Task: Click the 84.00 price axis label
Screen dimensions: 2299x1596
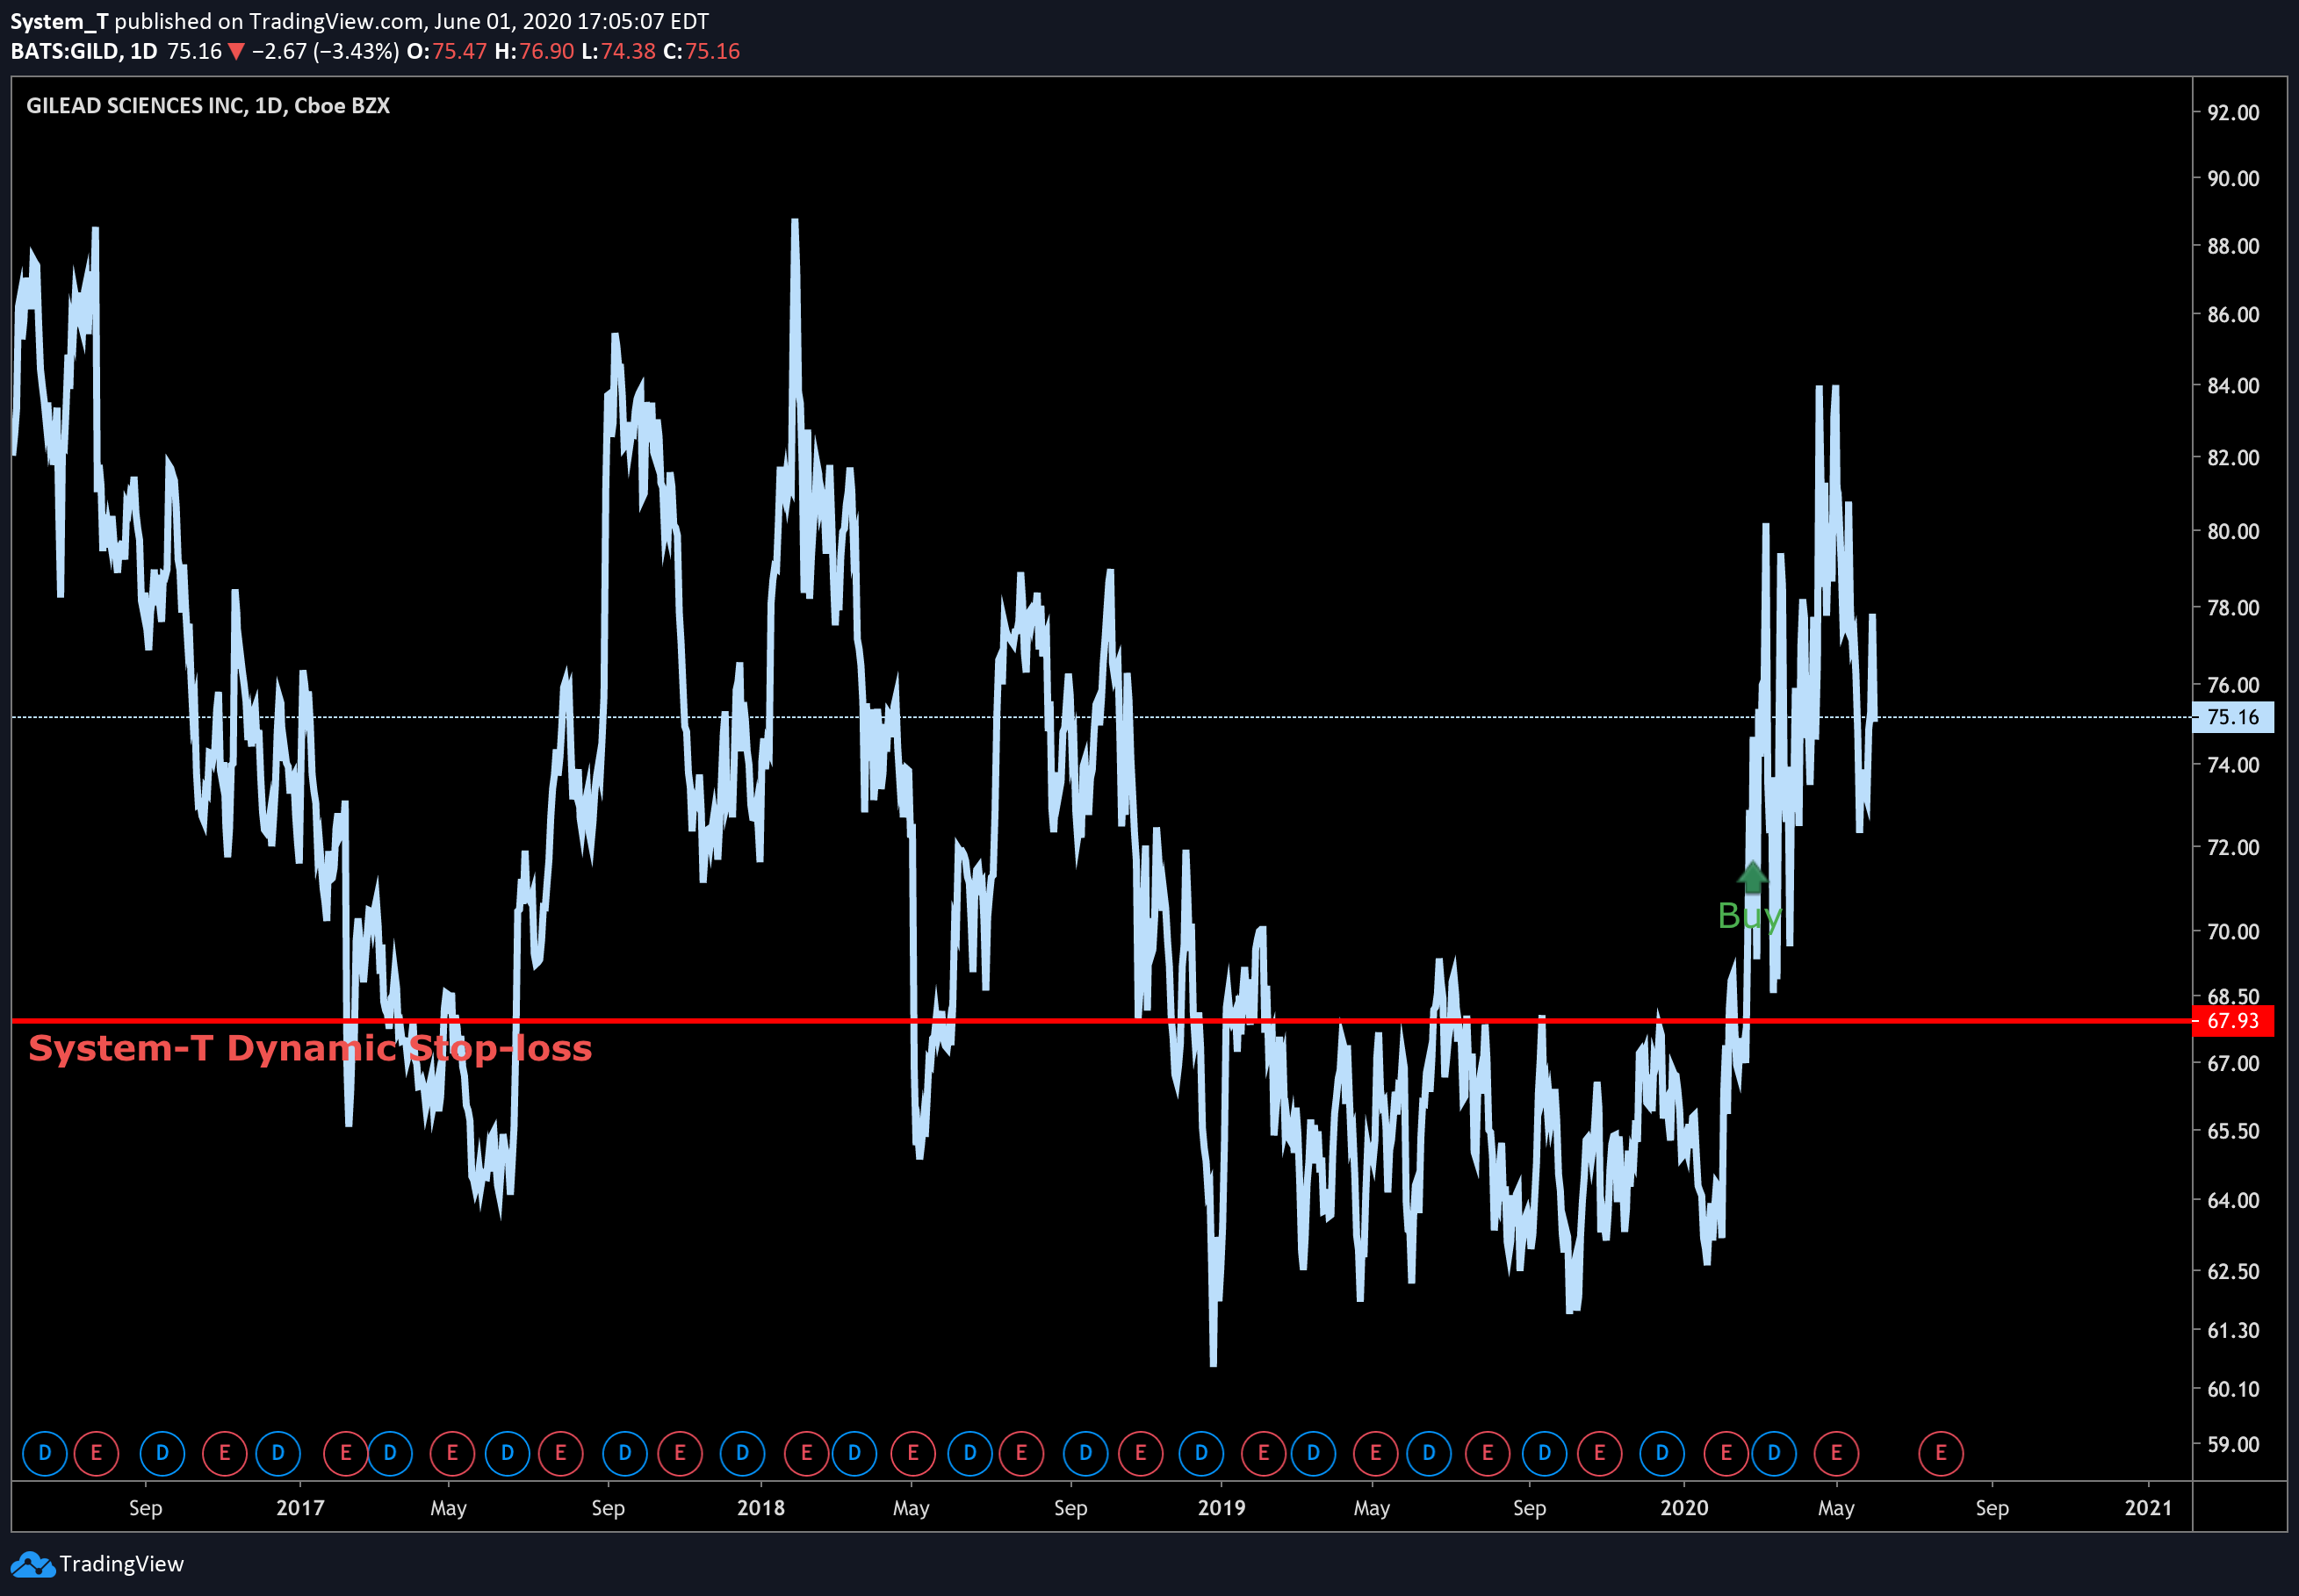Action: coord(2233,386)
